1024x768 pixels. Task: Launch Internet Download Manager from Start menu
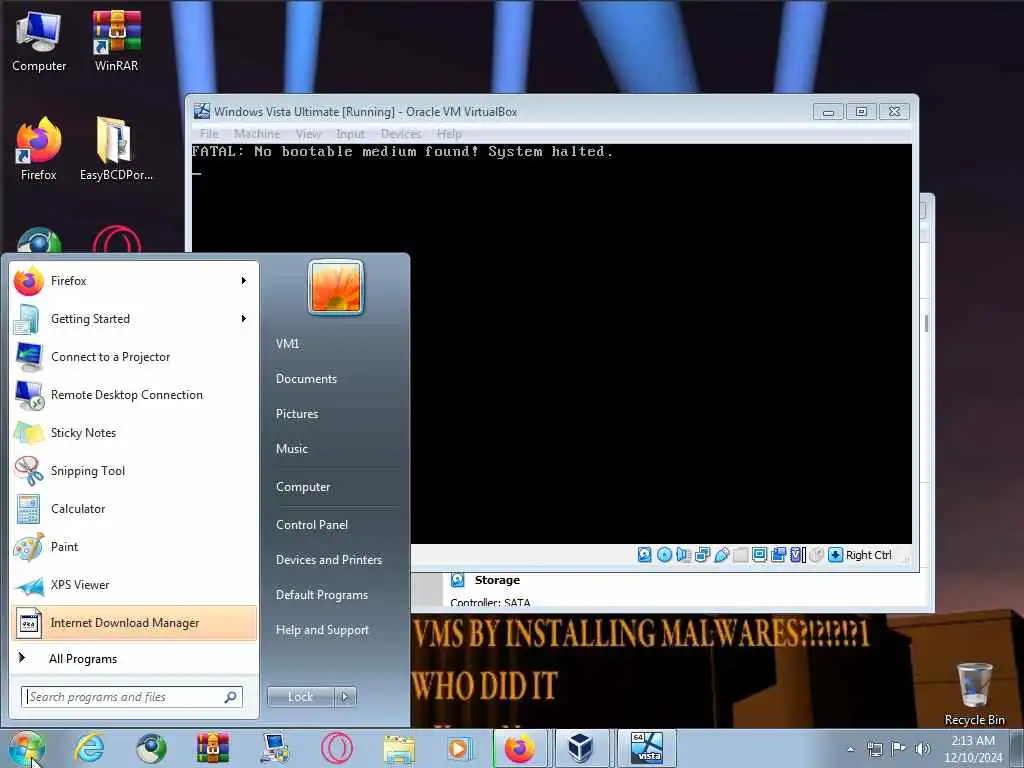(x=135, y=623)
